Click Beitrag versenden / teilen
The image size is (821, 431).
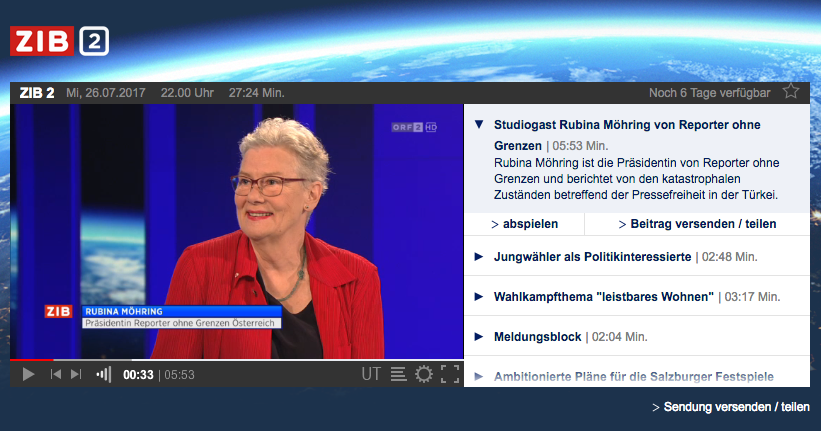click(x=697, y=224)
